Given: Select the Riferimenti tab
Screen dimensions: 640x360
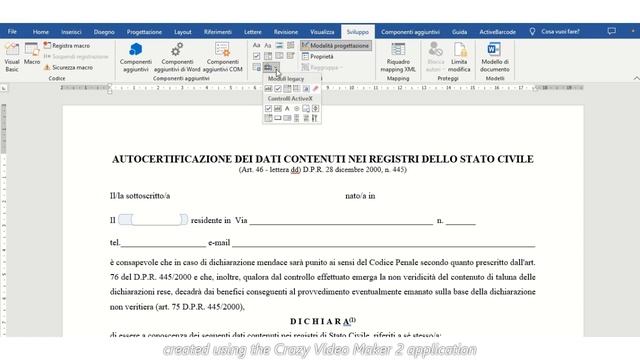Looking at the screenshot, I should pyautogui.click(x=218, y=31).
